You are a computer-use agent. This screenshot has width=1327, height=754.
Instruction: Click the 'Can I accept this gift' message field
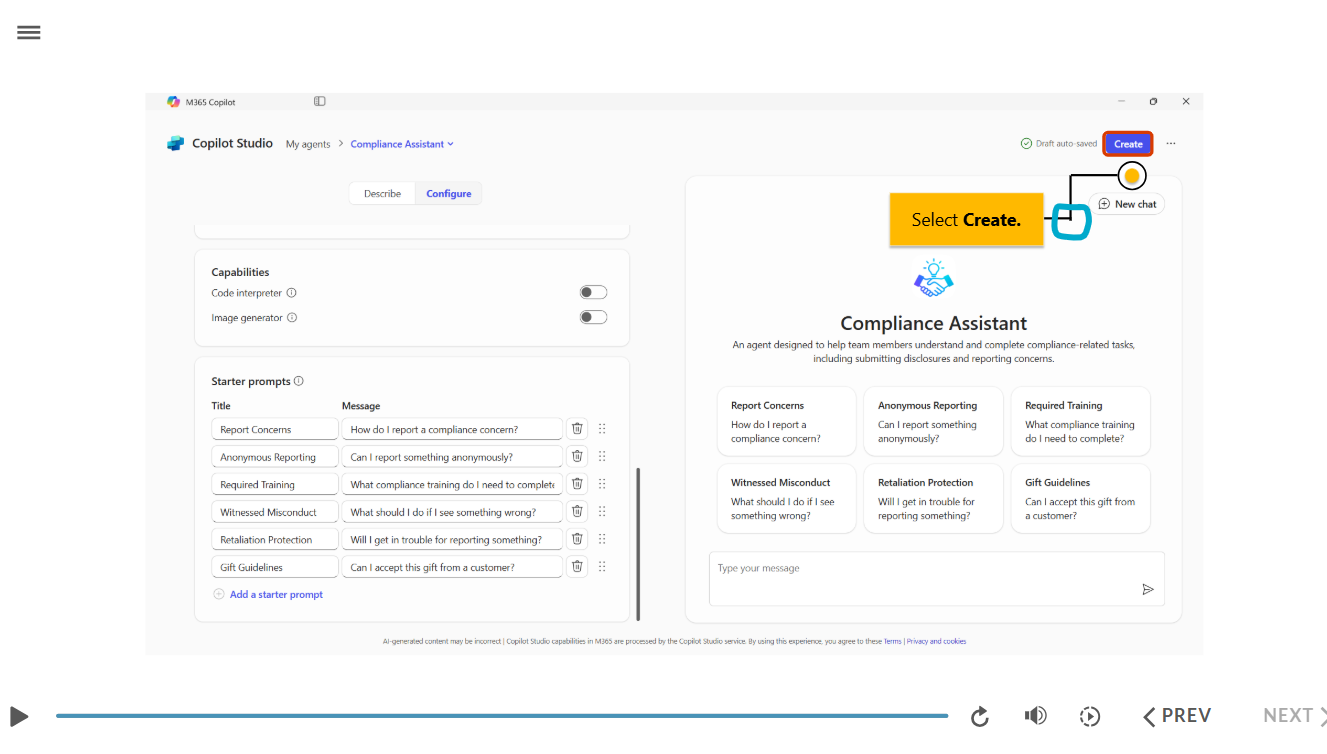(452, 567)
